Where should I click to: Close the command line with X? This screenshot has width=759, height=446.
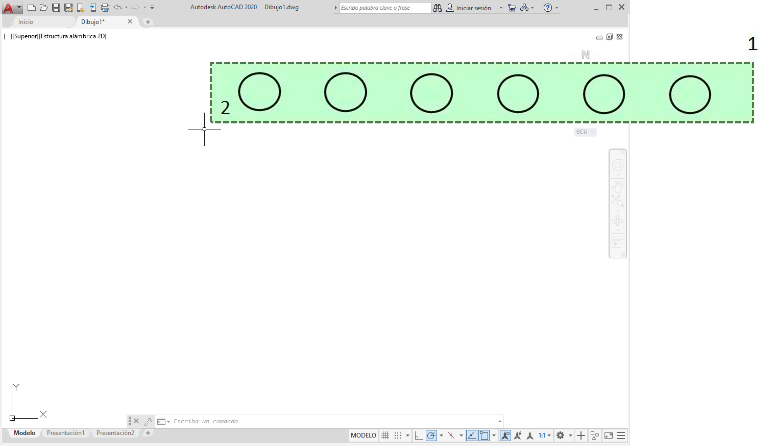[137, 421]
